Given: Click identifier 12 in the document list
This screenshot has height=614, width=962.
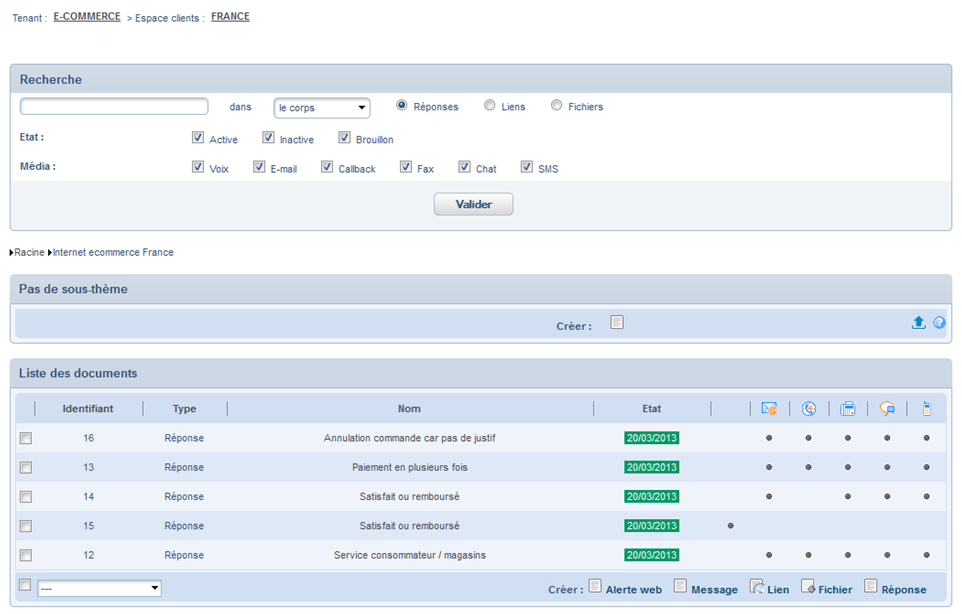Looking at the screenshot, I should (88, 555).
